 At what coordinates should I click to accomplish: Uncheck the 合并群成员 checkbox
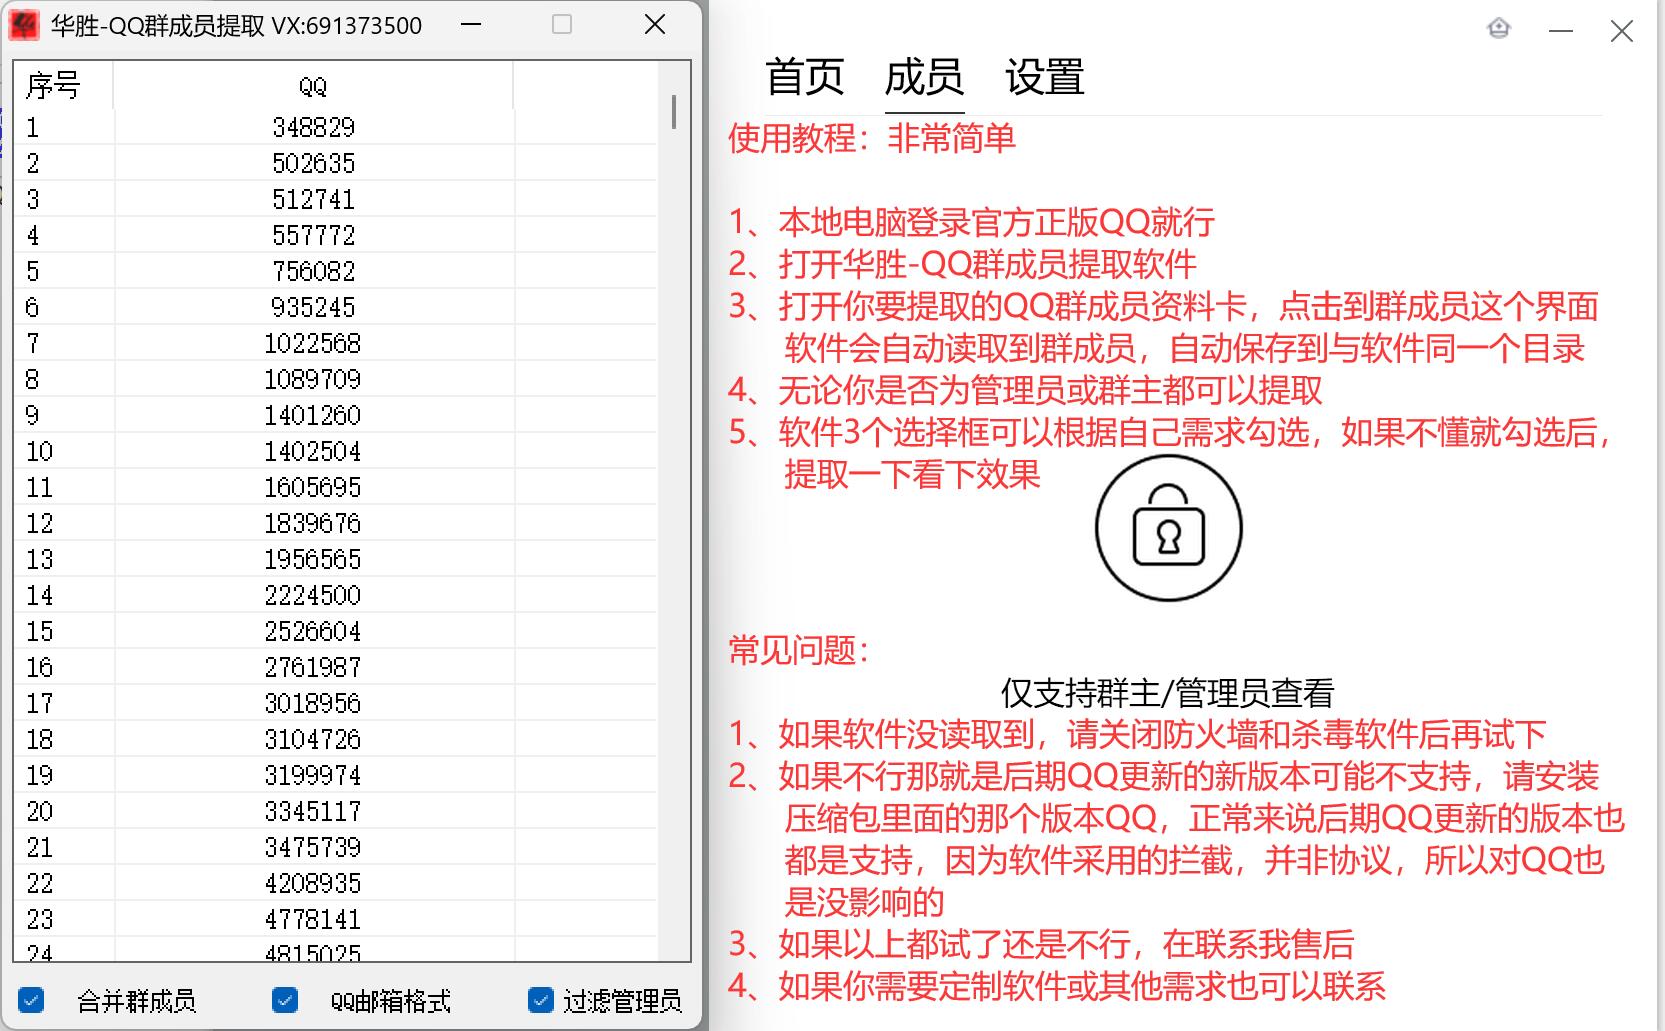point(34,998)
